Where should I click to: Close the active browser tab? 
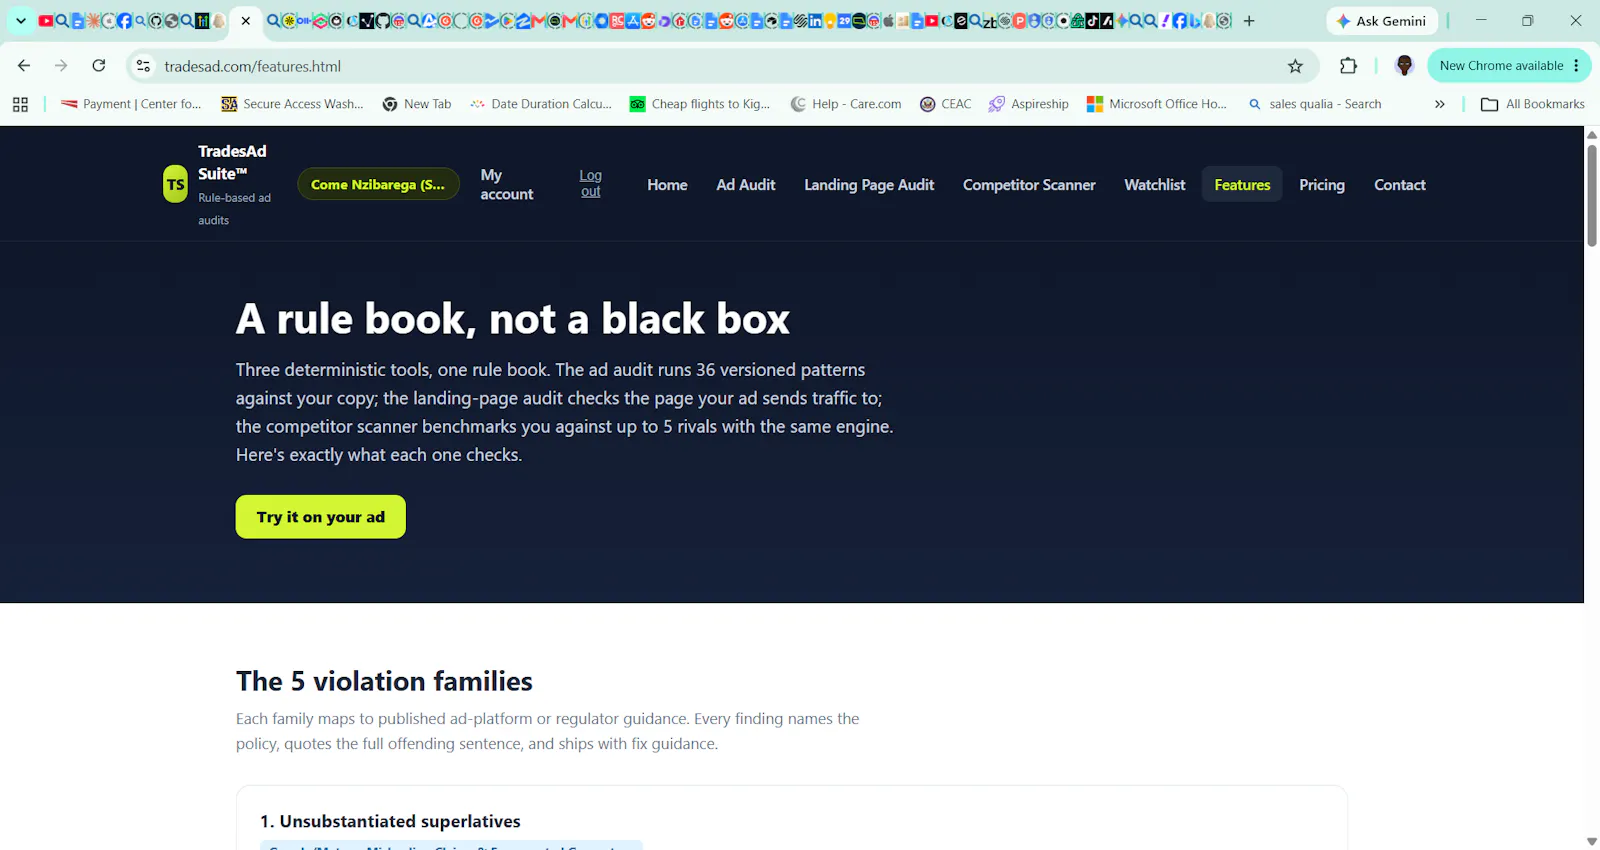[x=246, y=21]
